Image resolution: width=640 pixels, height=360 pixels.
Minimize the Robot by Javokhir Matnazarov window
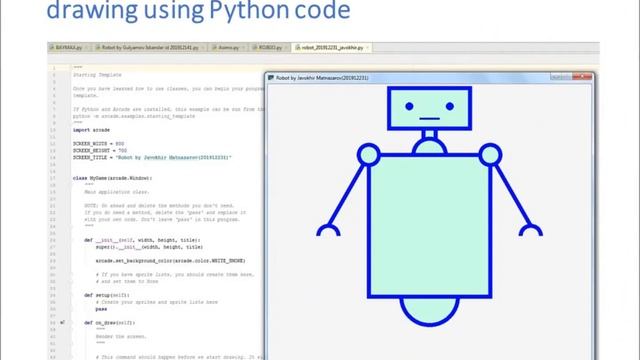[x=555, y=76]
